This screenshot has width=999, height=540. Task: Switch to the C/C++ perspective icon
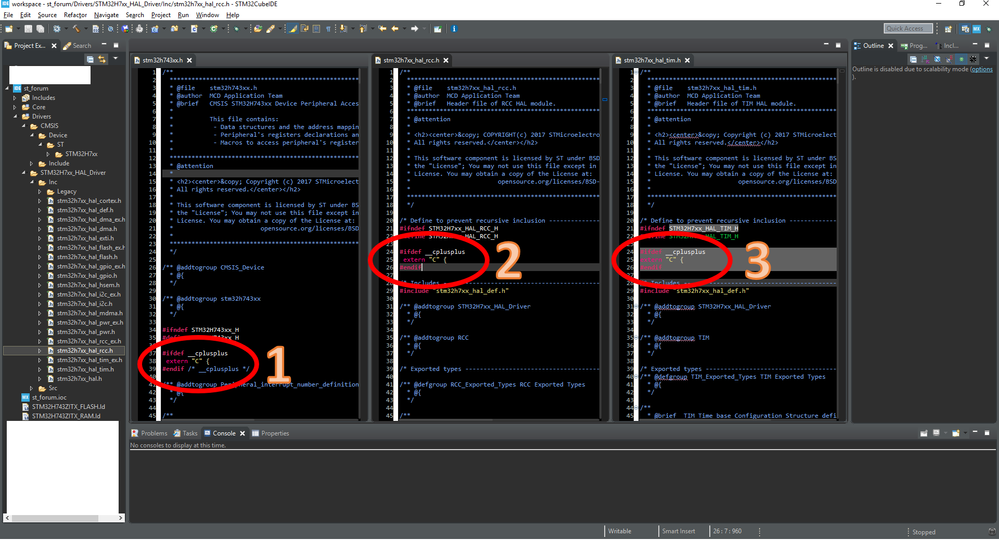965,29
